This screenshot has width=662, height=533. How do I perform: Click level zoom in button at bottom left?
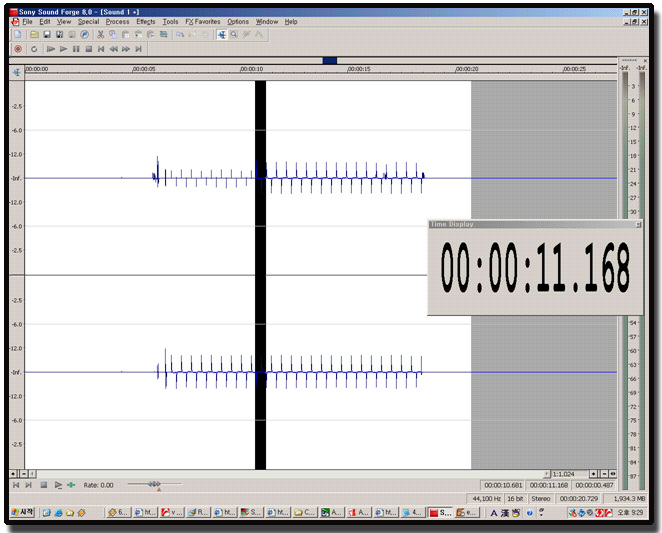(x=13, y=474)
